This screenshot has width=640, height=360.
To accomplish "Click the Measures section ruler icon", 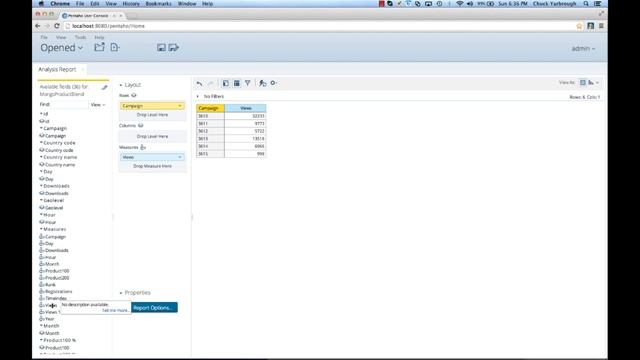I will point(143,147).
